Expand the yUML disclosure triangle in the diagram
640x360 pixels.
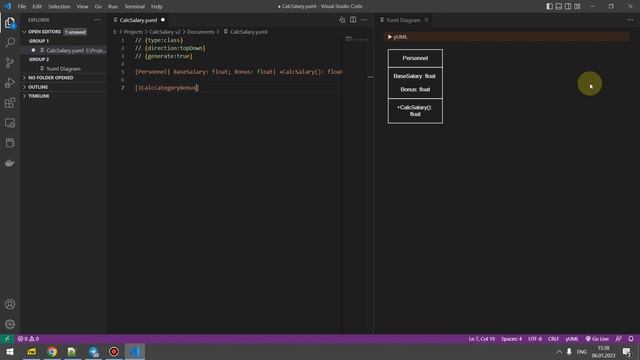pyautogui.click(x=390, y=37)
